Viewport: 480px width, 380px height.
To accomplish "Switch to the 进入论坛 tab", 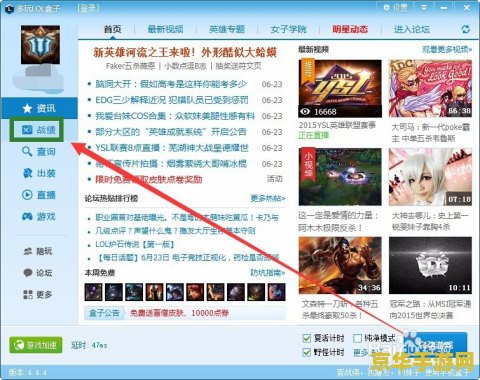I will point(412,29).
